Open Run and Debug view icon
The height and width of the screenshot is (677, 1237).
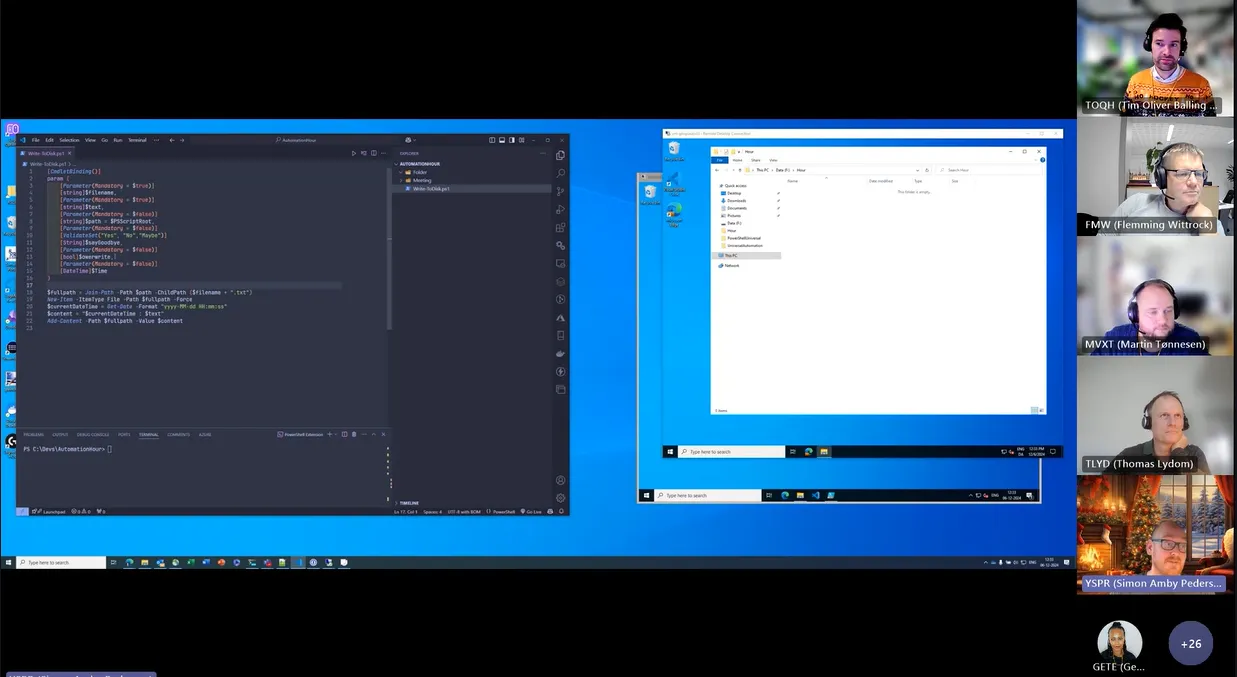click(560, 209)
